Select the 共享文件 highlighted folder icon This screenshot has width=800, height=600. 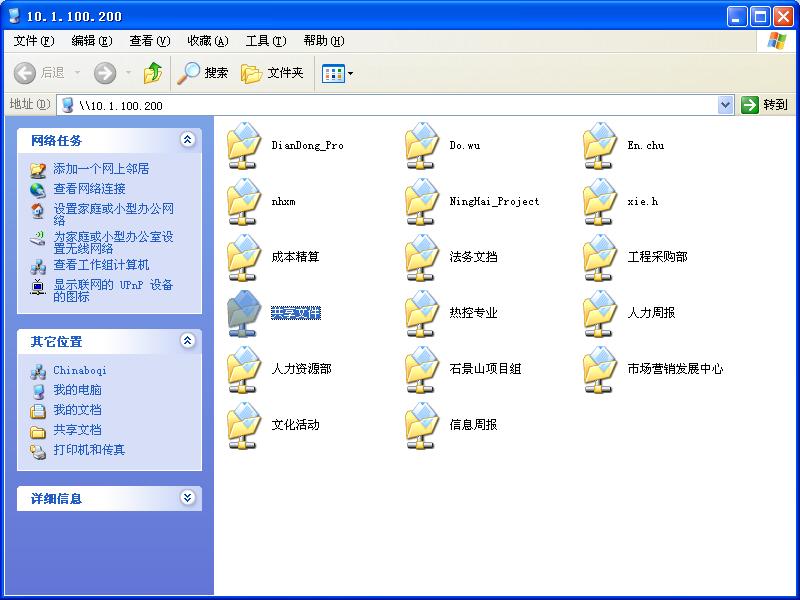click(243, 314)
